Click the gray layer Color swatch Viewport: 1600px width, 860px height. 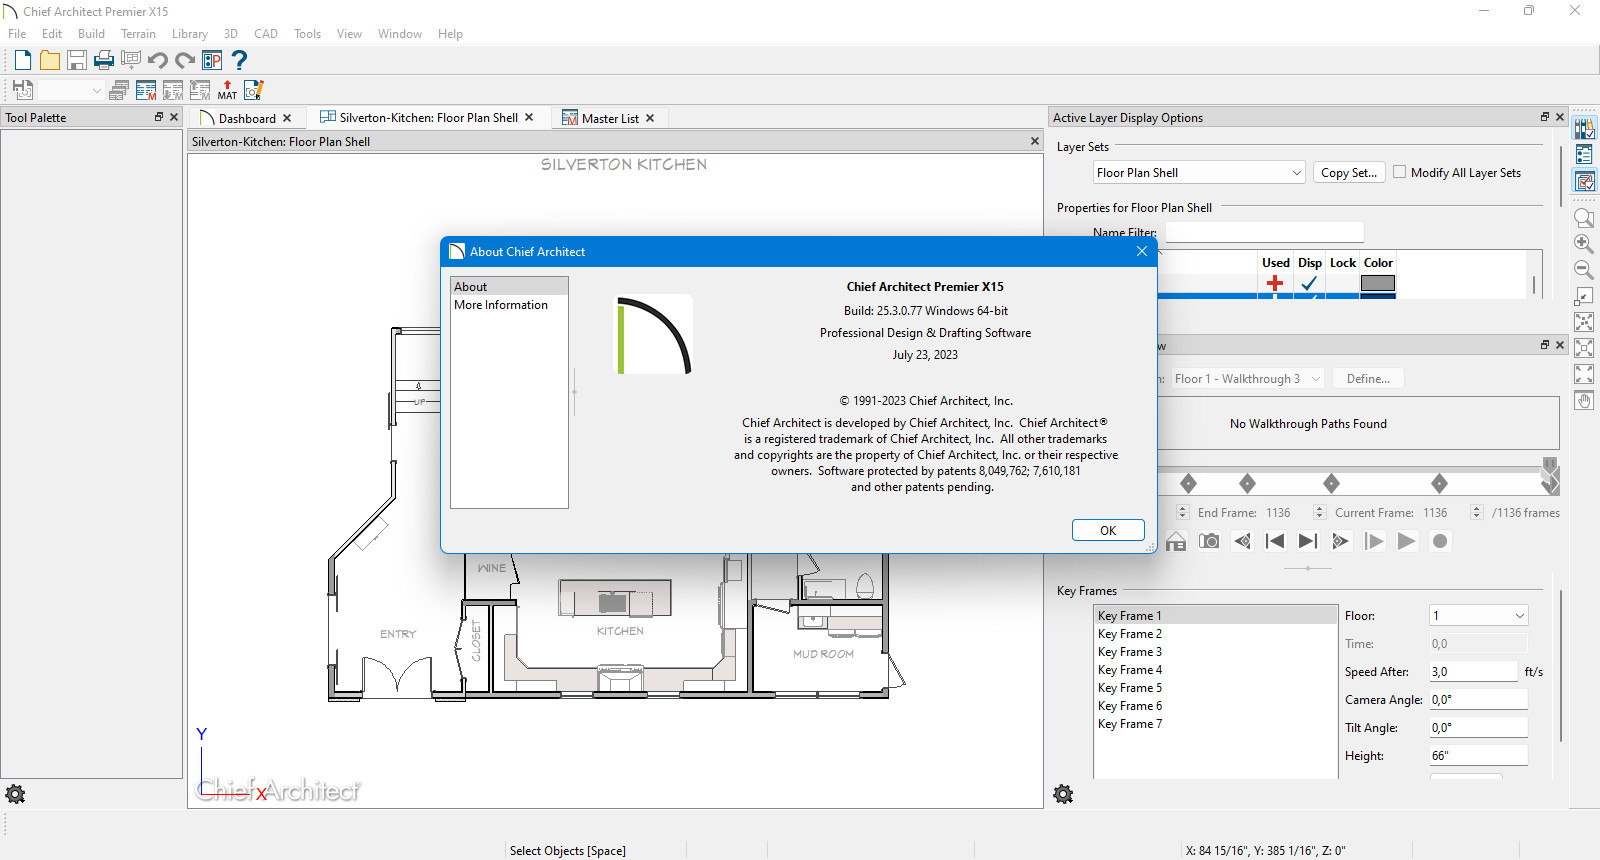(1377, 284)
